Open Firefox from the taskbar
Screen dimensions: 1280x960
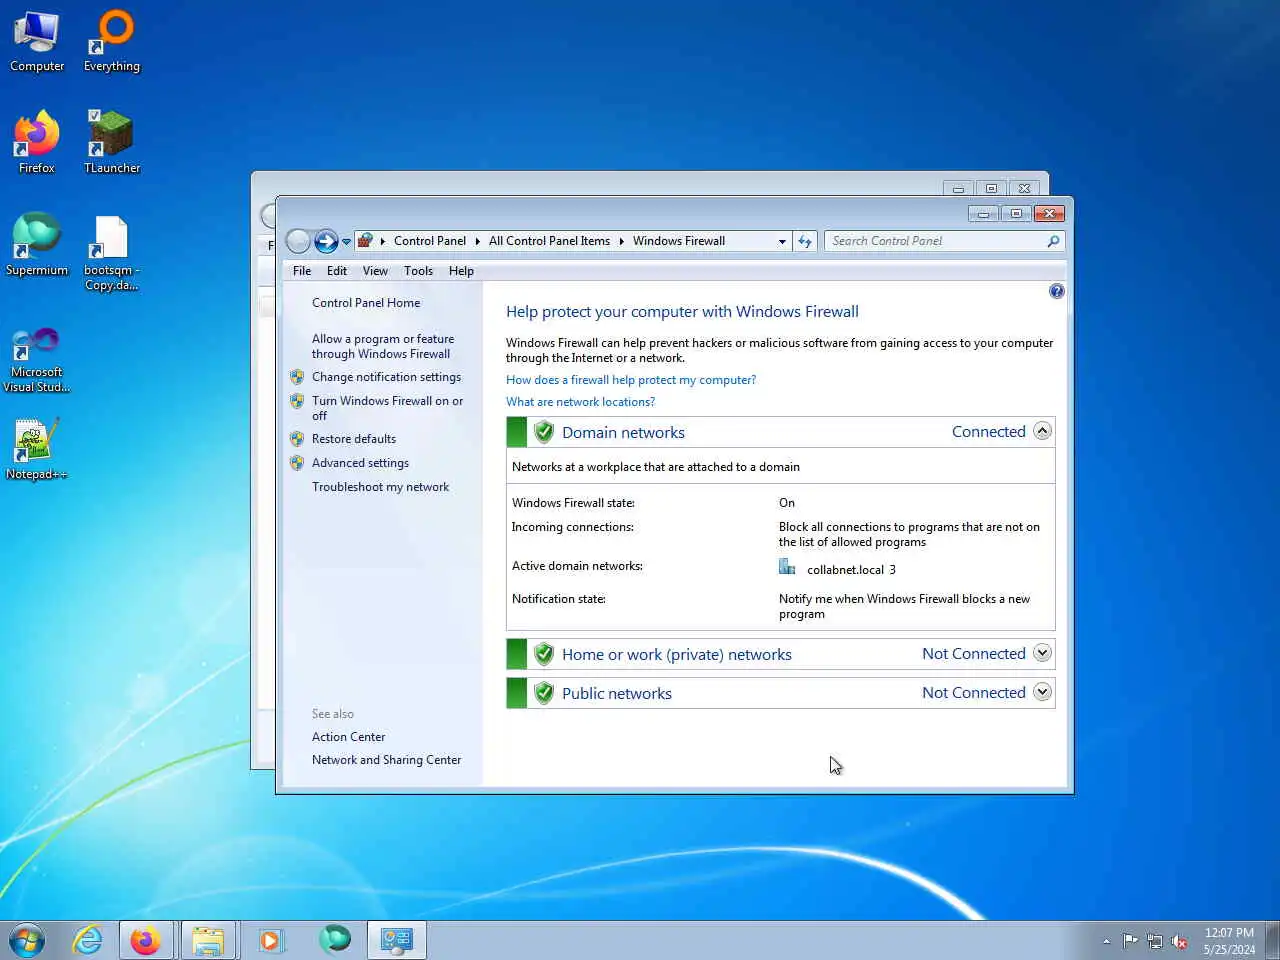[146, 940]
